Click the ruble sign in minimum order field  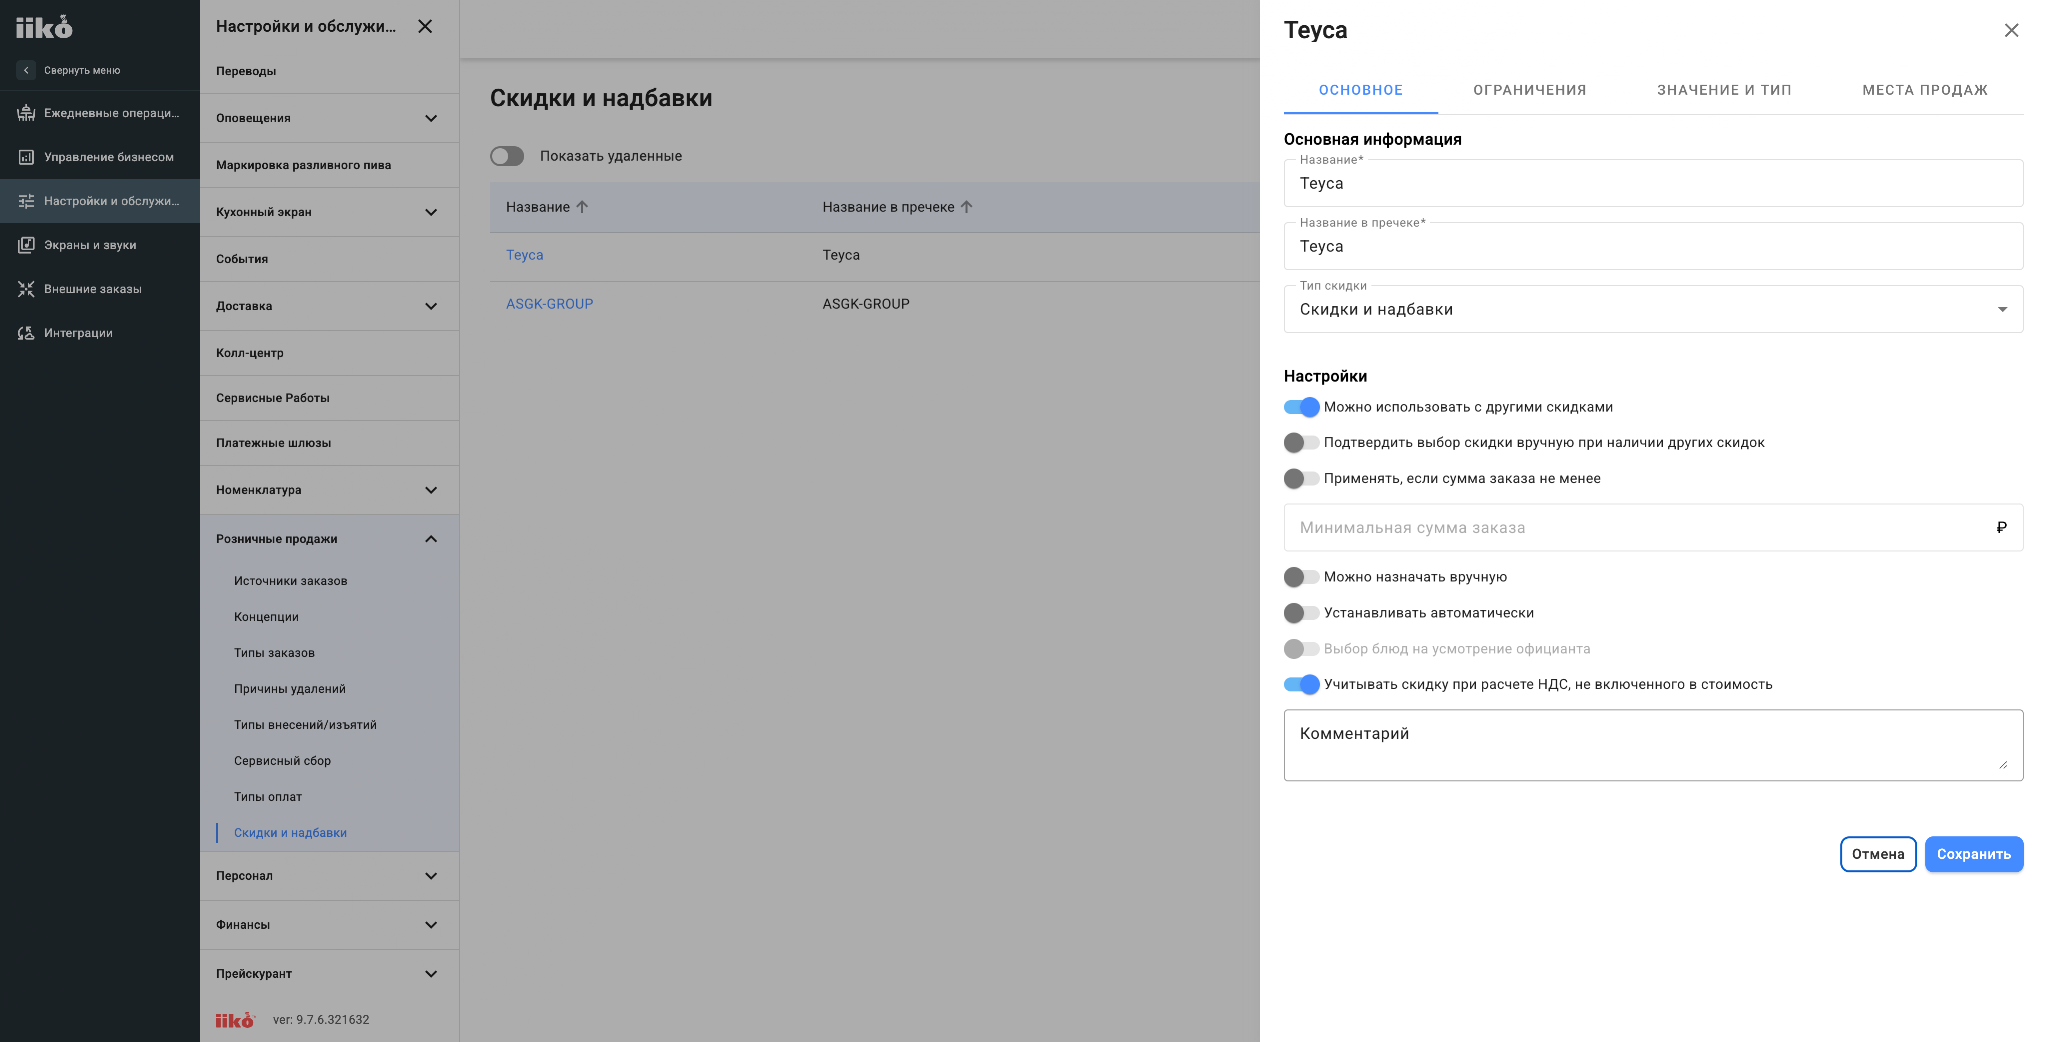[x=2001, y=528]
